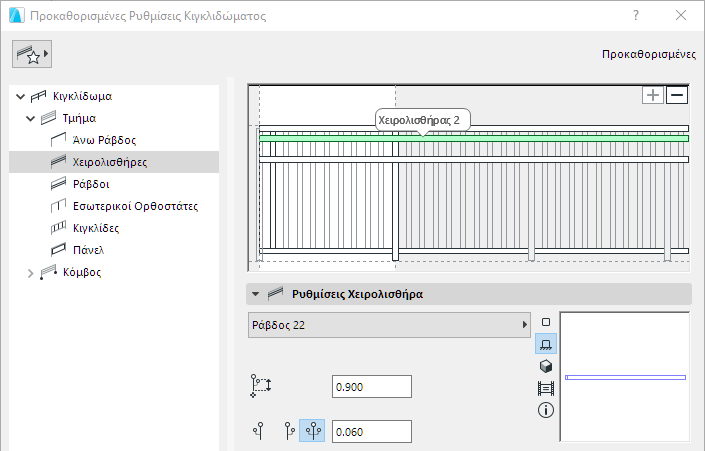This screenshot has height=451, width=705.
Task: Open the railing favorites star button
Action: pos(32,55)
